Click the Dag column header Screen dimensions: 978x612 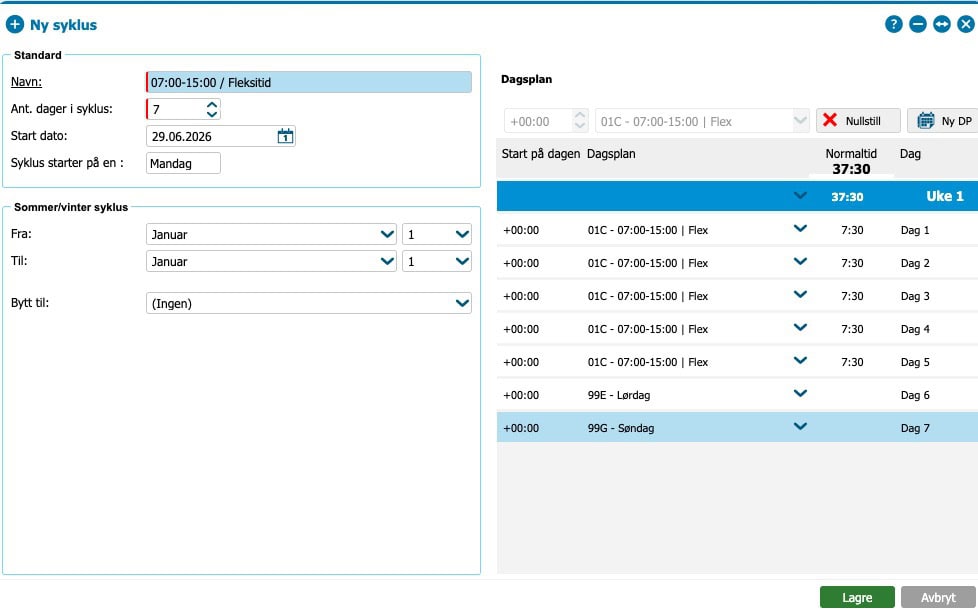tap(910, 154)
